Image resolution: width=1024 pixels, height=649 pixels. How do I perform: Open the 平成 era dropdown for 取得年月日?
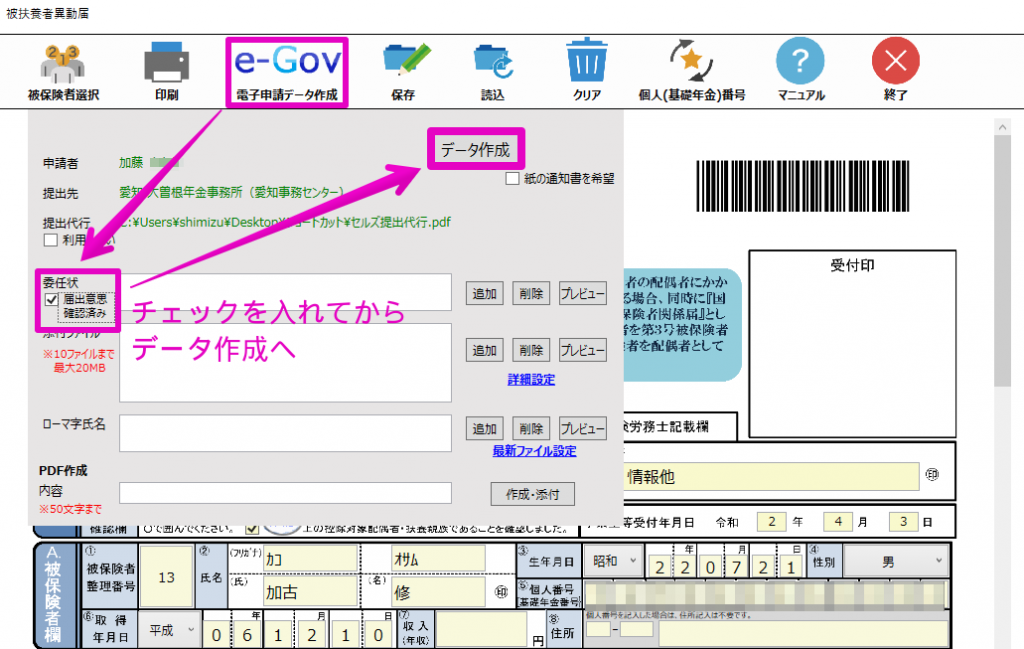[x=168, y=630]
